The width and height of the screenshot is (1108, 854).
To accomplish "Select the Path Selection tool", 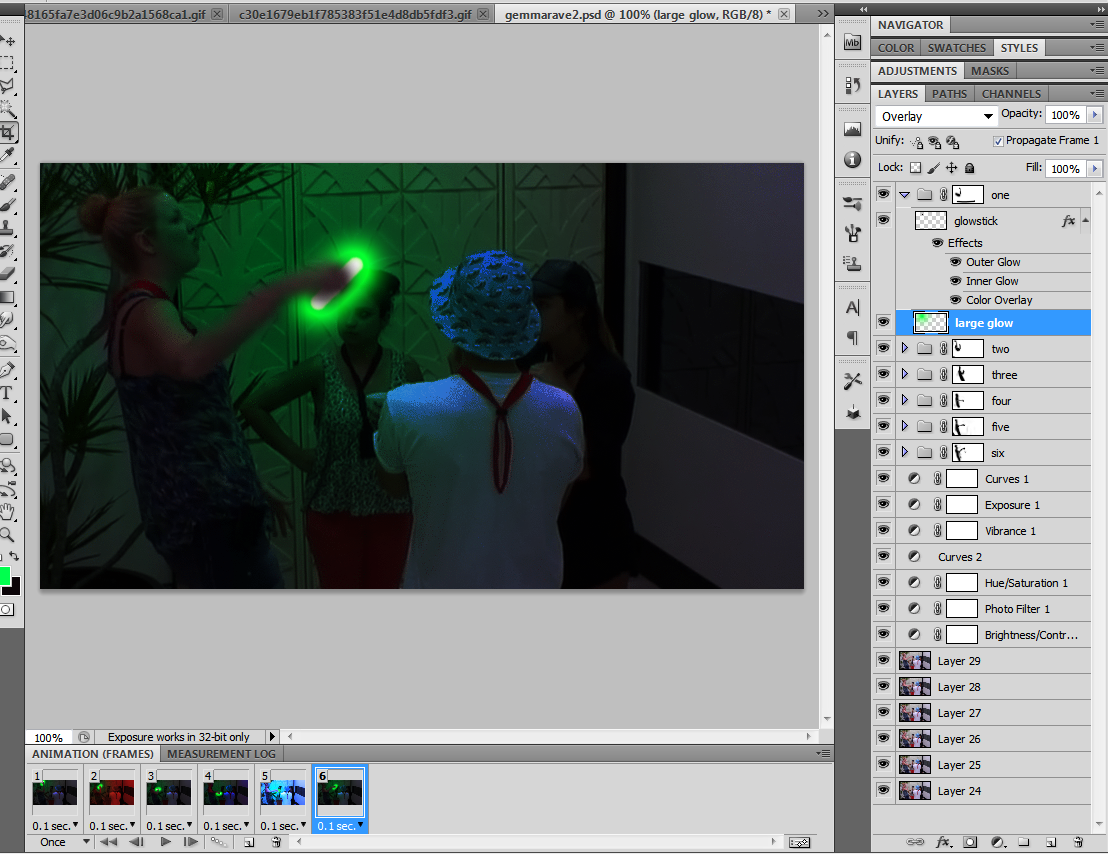I will (7, 417).
